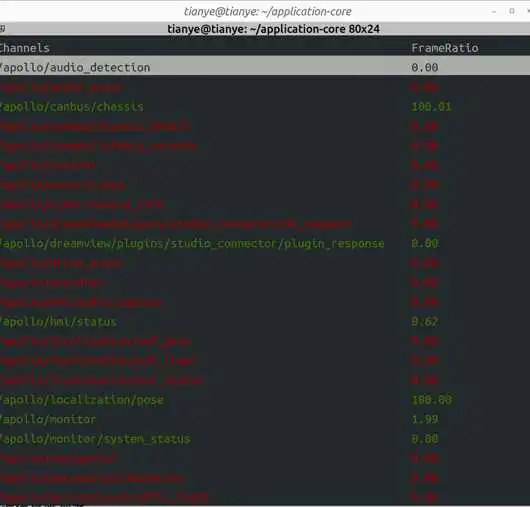Screen dimensions: 530x507
Task: Click the Channels column header
Action: tap(25, 48)
